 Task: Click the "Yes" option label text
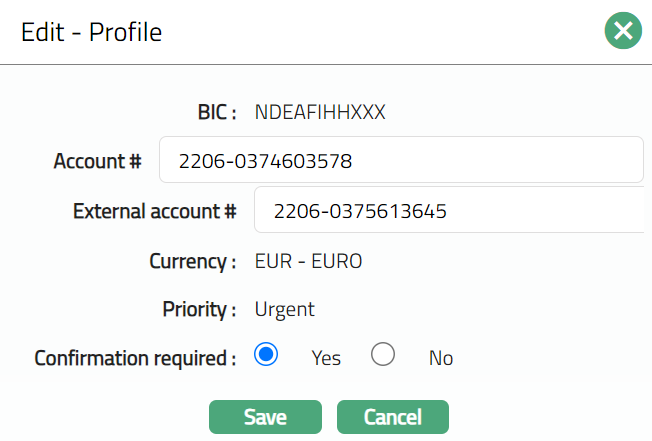click(x=326, y=358)
